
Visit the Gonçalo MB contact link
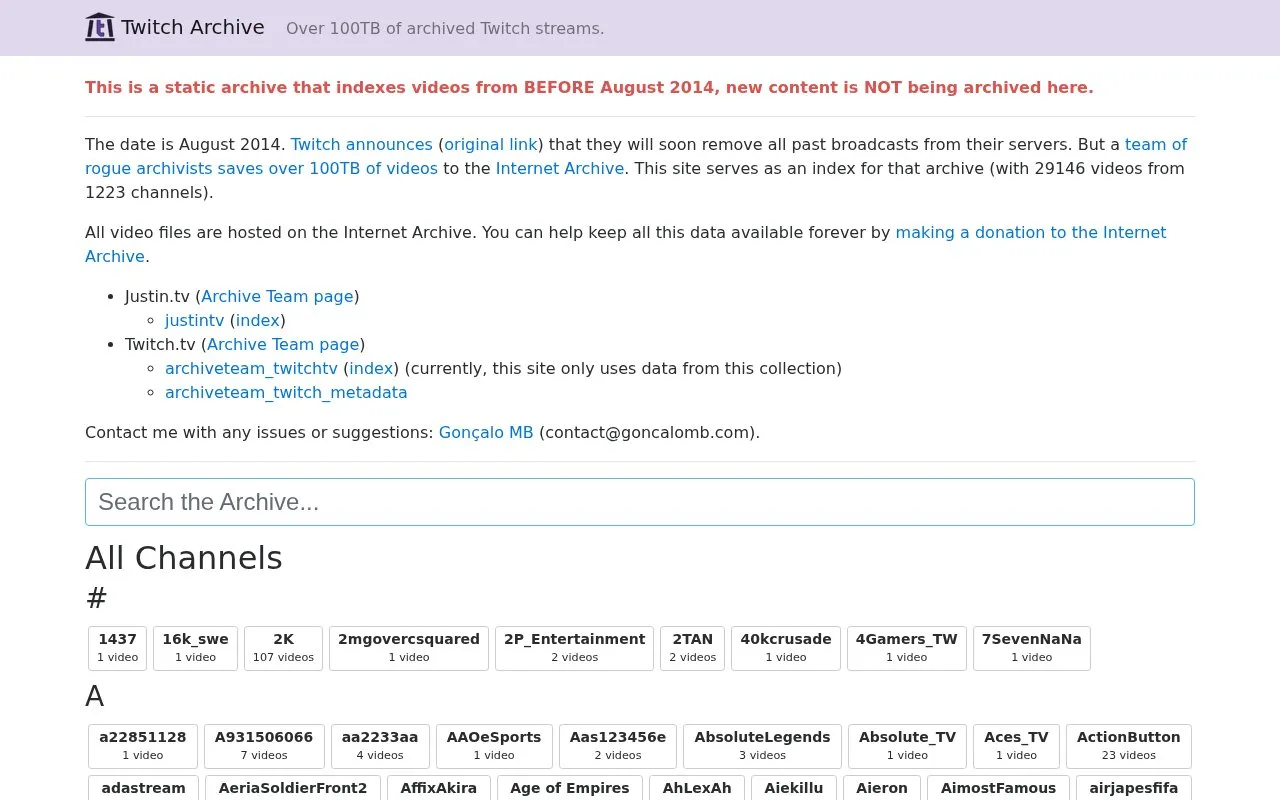[x=486, y=432]
